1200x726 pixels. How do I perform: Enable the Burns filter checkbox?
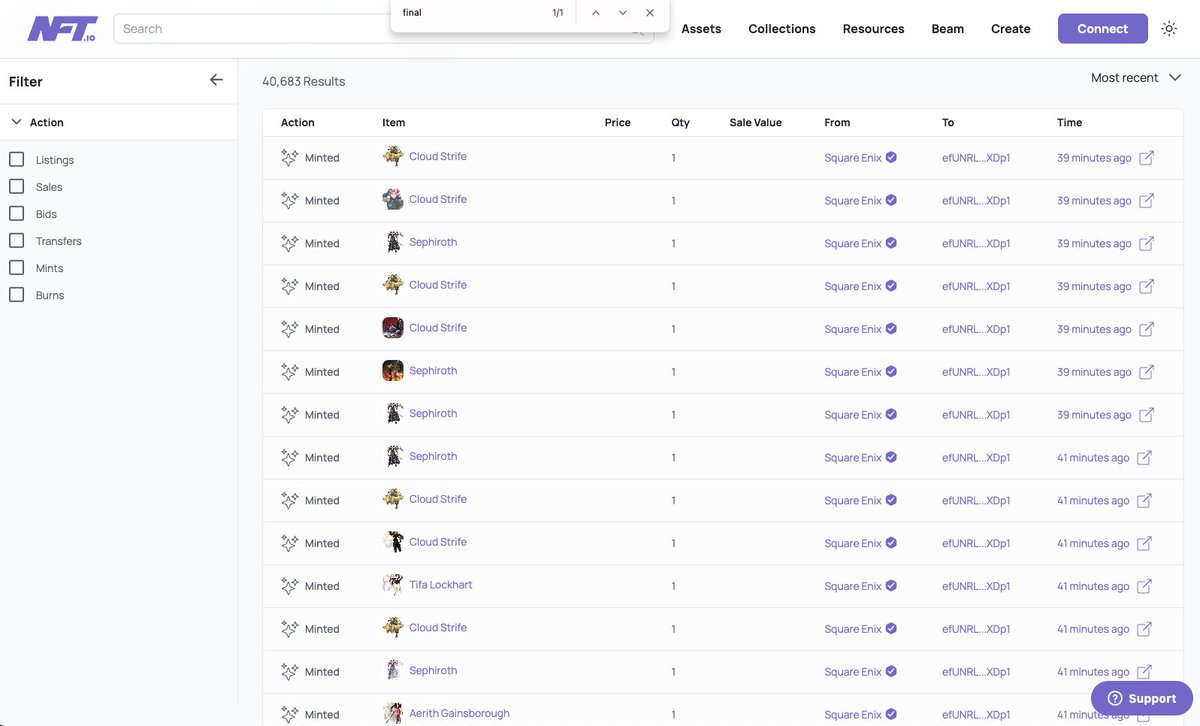(x=16, y=294)
